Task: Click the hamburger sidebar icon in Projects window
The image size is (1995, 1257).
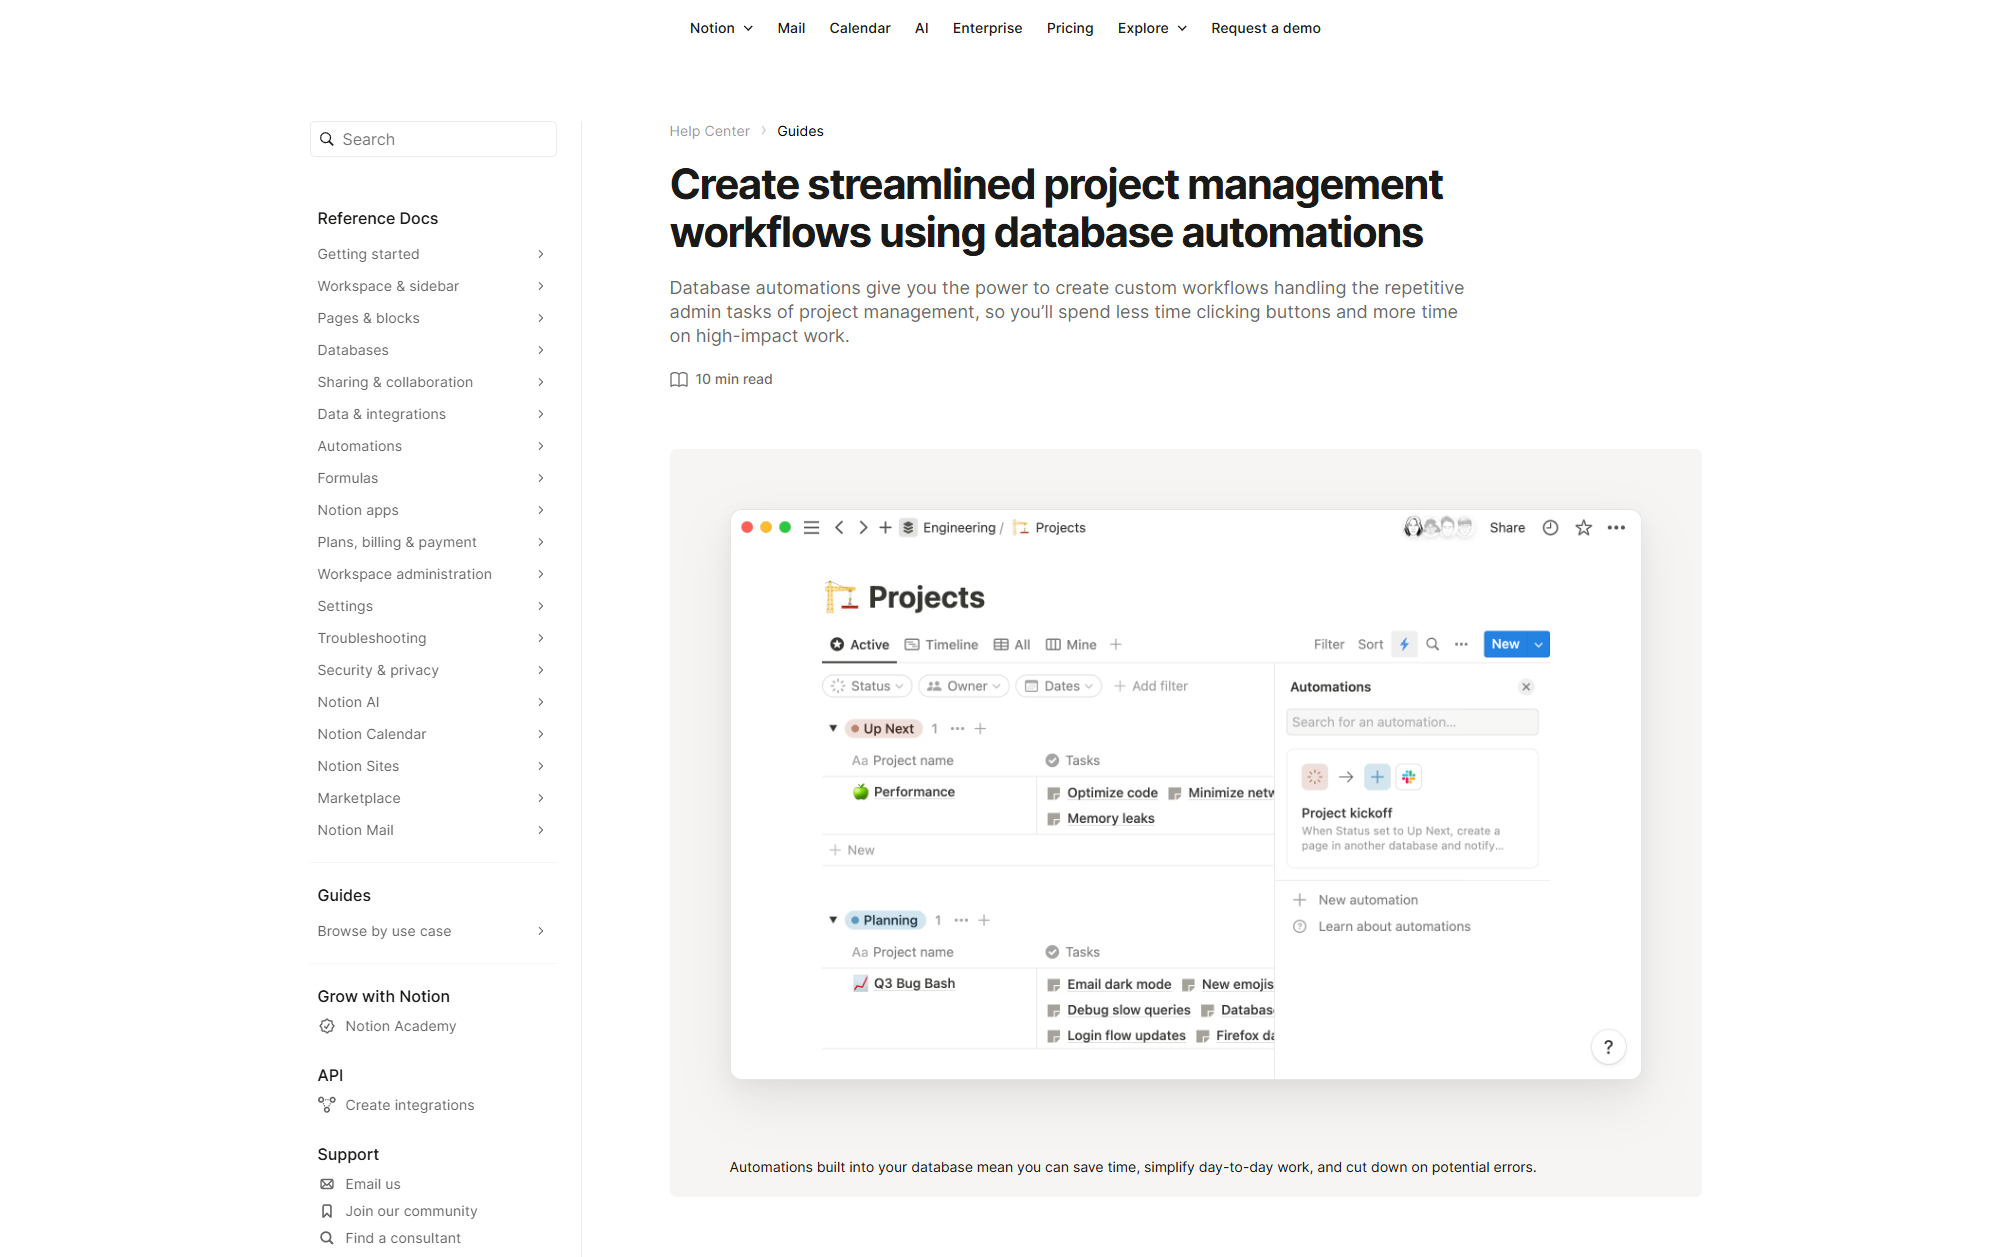Action: 811,528
